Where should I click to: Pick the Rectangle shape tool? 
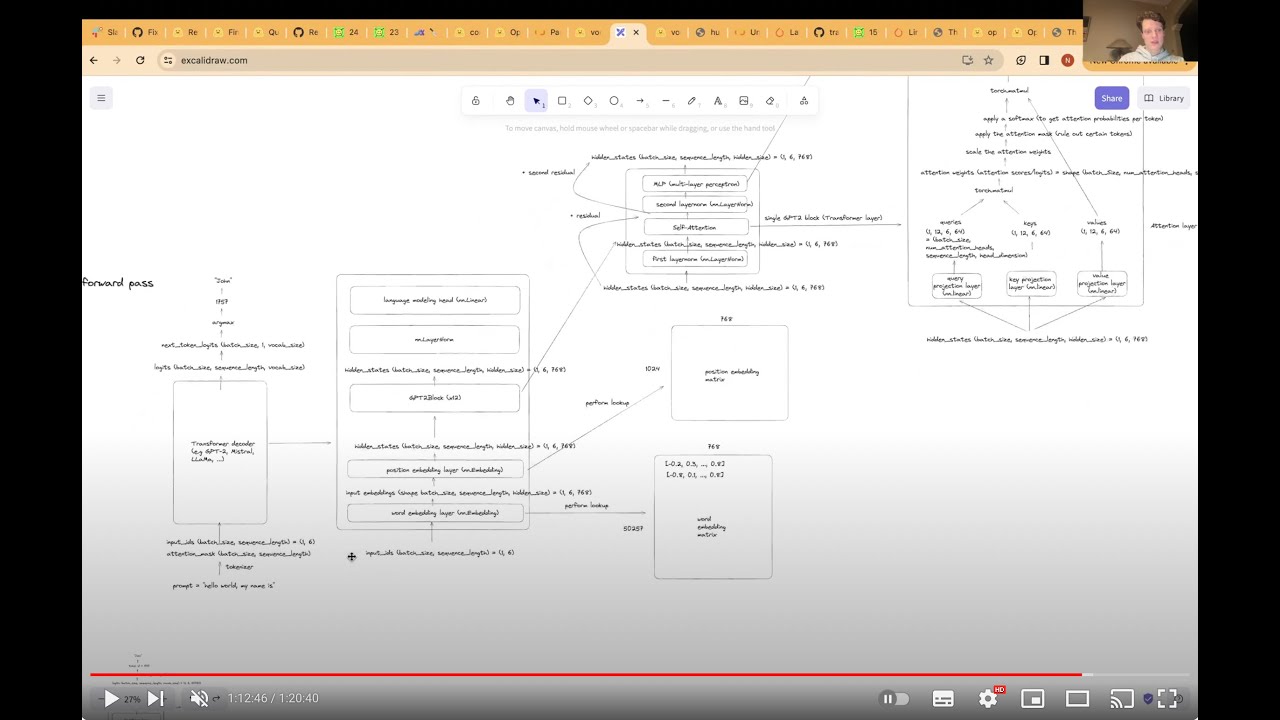coord(562,101)
